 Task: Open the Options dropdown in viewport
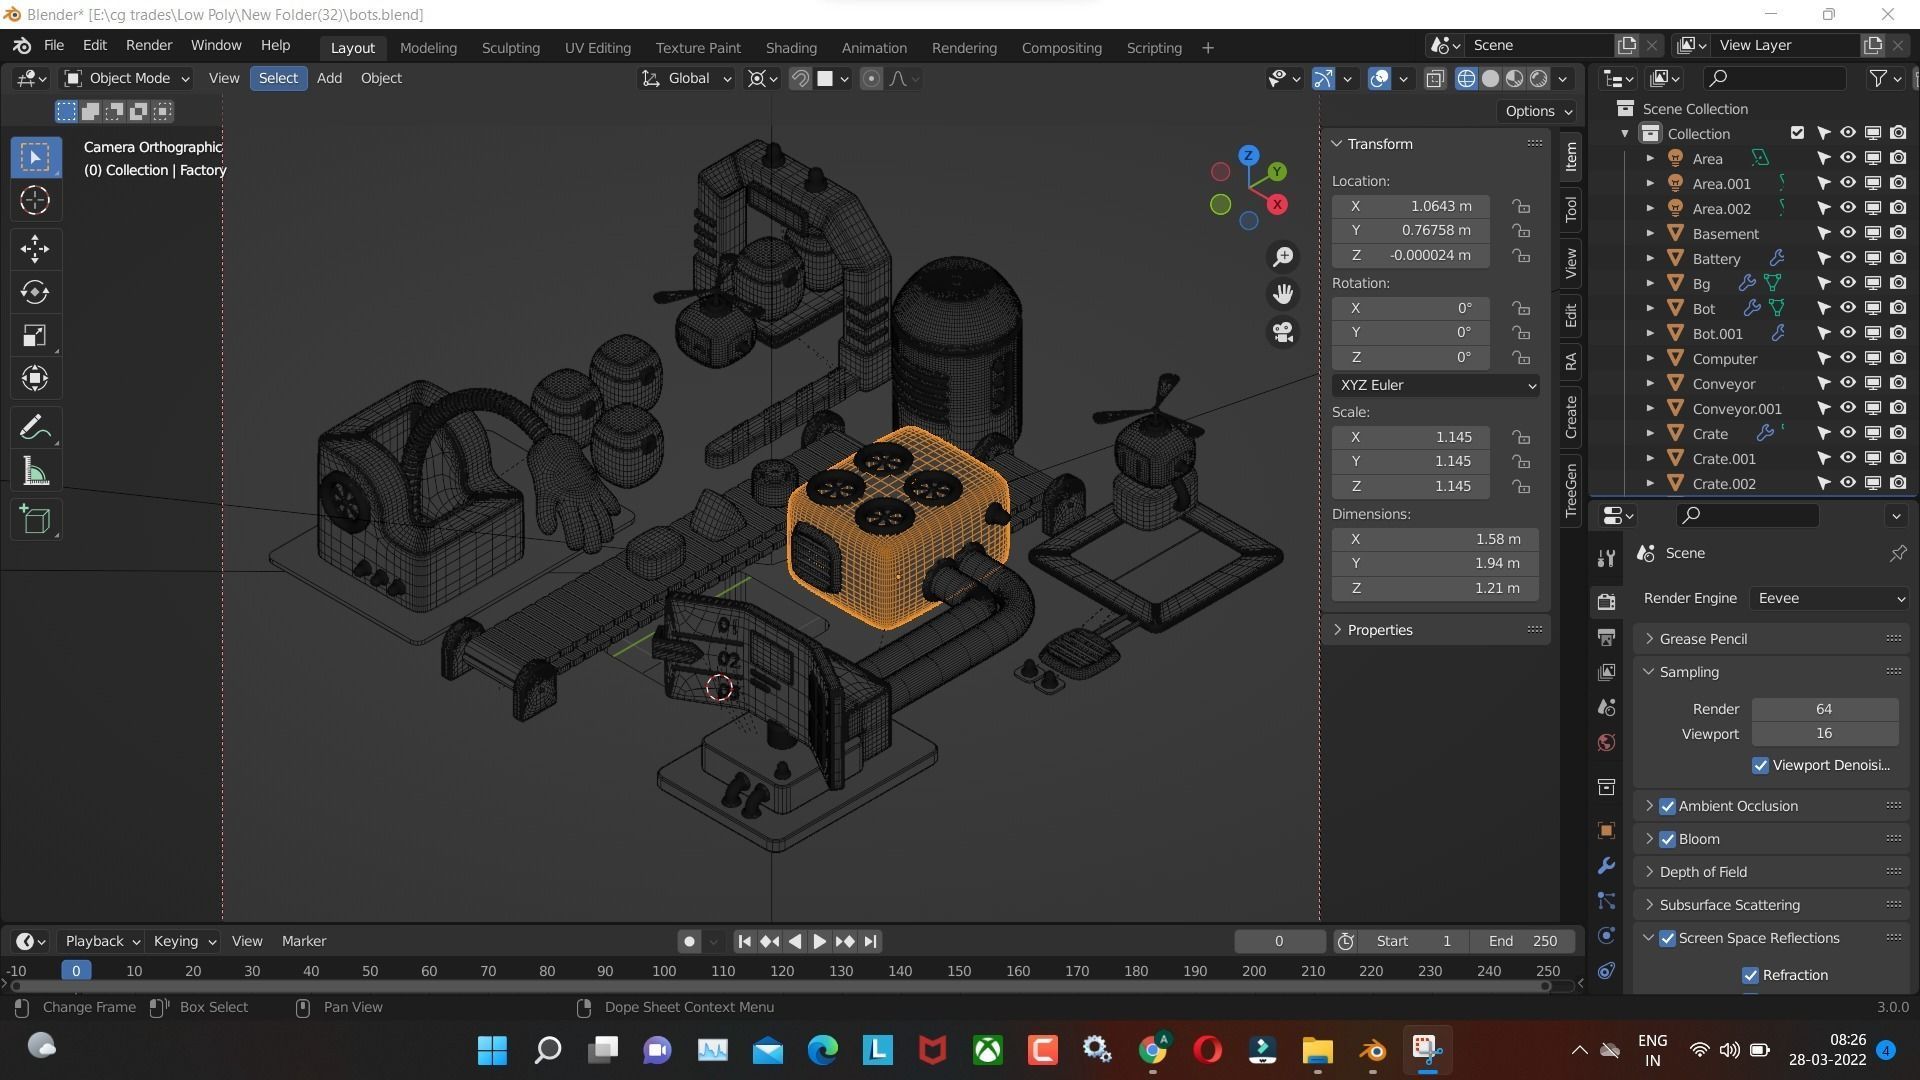[1538, 111]
